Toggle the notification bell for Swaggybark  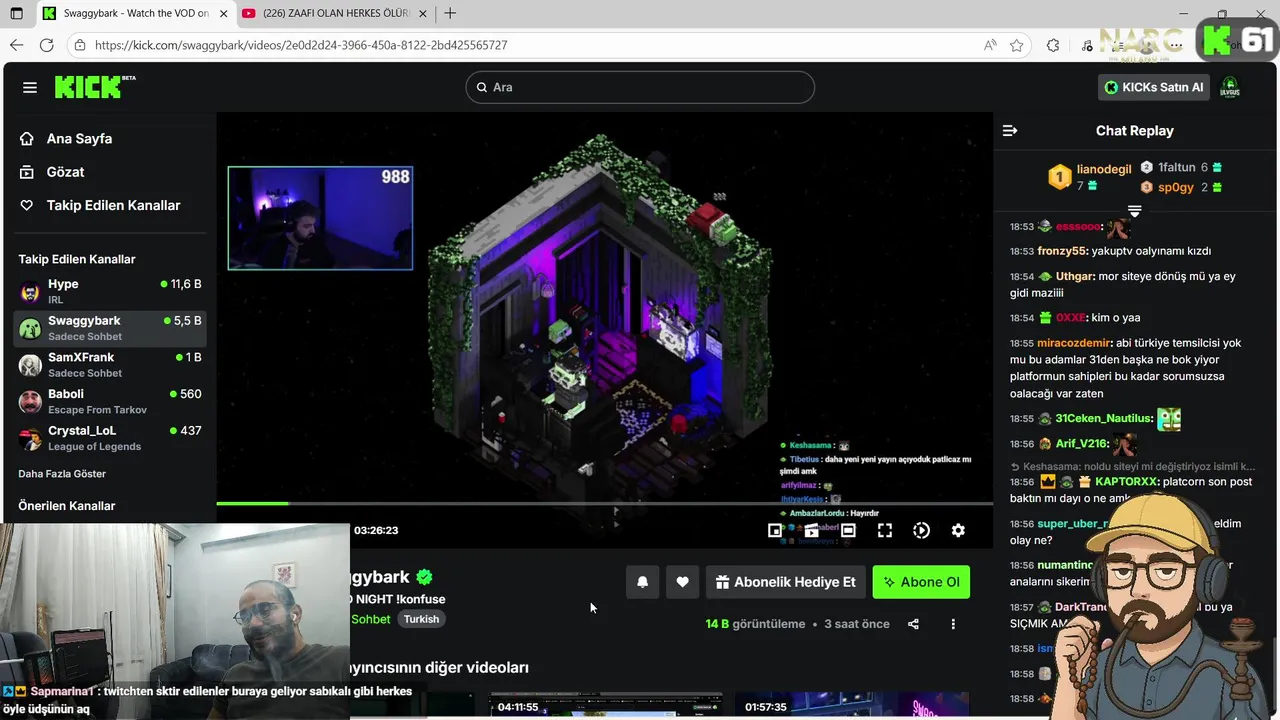643,582
